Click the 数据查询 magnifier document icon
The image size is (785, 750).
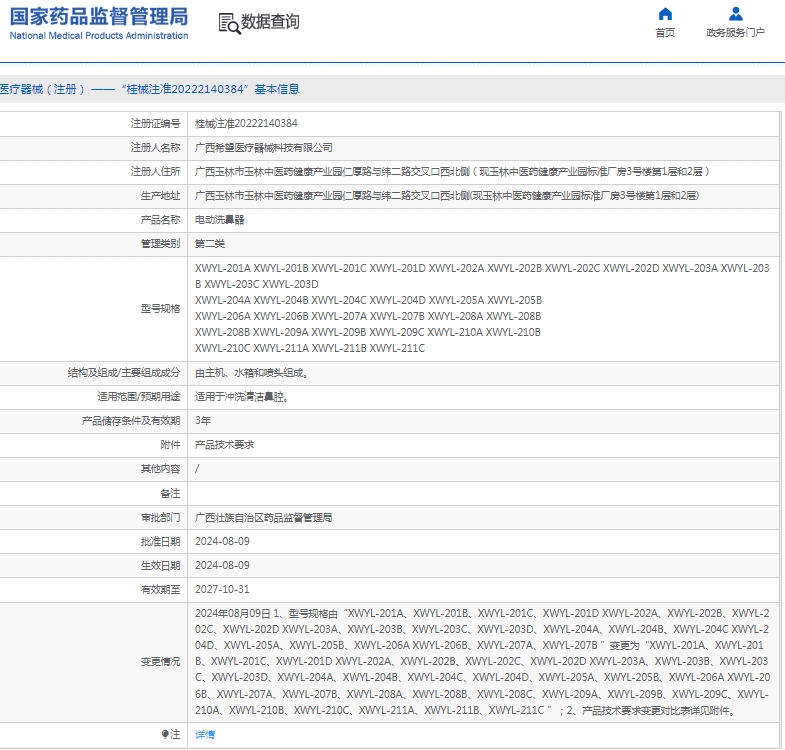(229, 23)
